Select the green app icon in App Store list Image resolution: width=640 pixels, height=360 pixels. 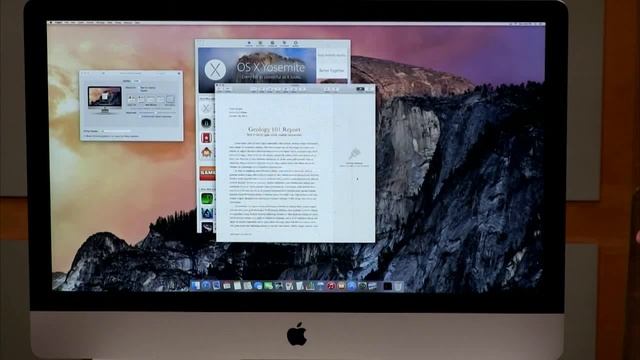207,198
